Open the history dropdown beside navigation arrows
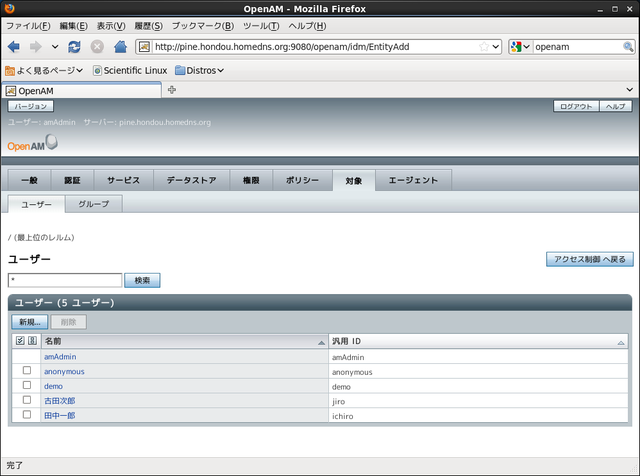640x476 pixels. click(x=55, y=47)
